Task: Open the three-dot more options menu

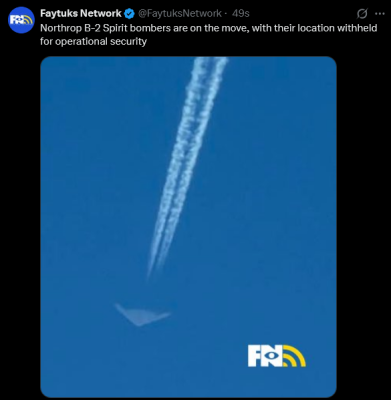Action: click(x=380, y=14)
